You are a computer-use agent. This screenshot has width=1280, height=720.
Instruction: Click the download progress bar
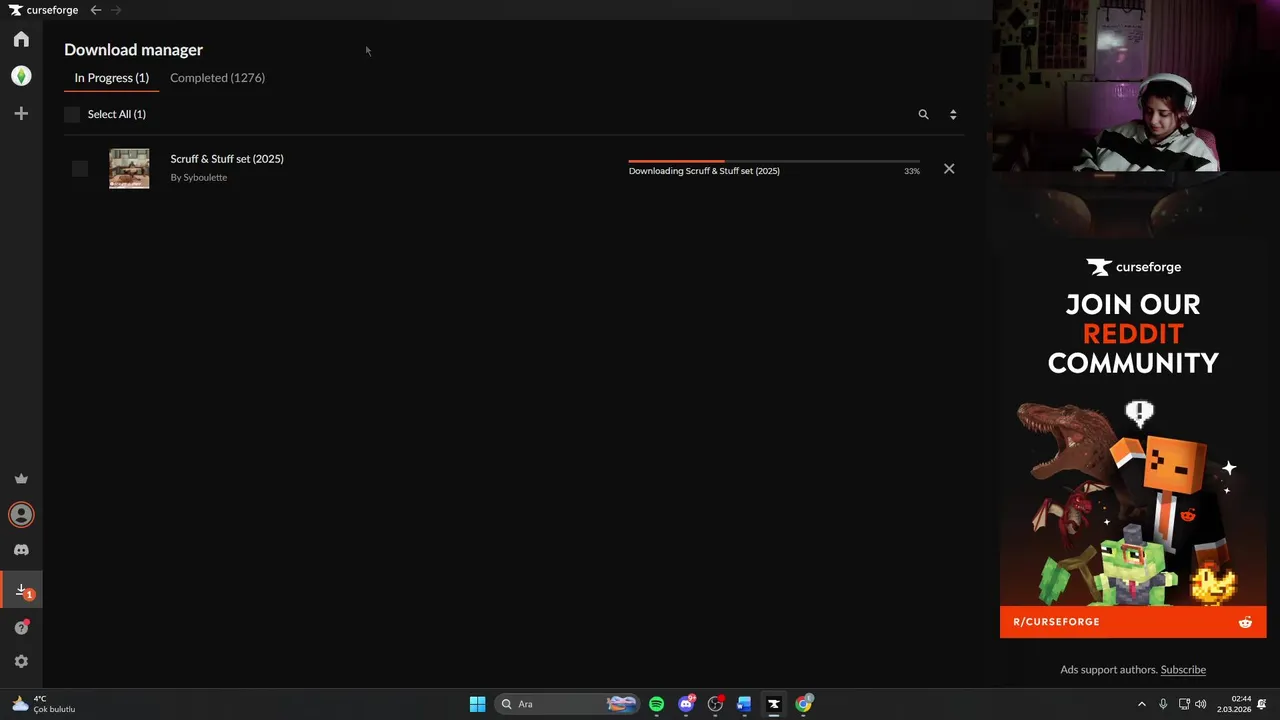click(774, 161)
